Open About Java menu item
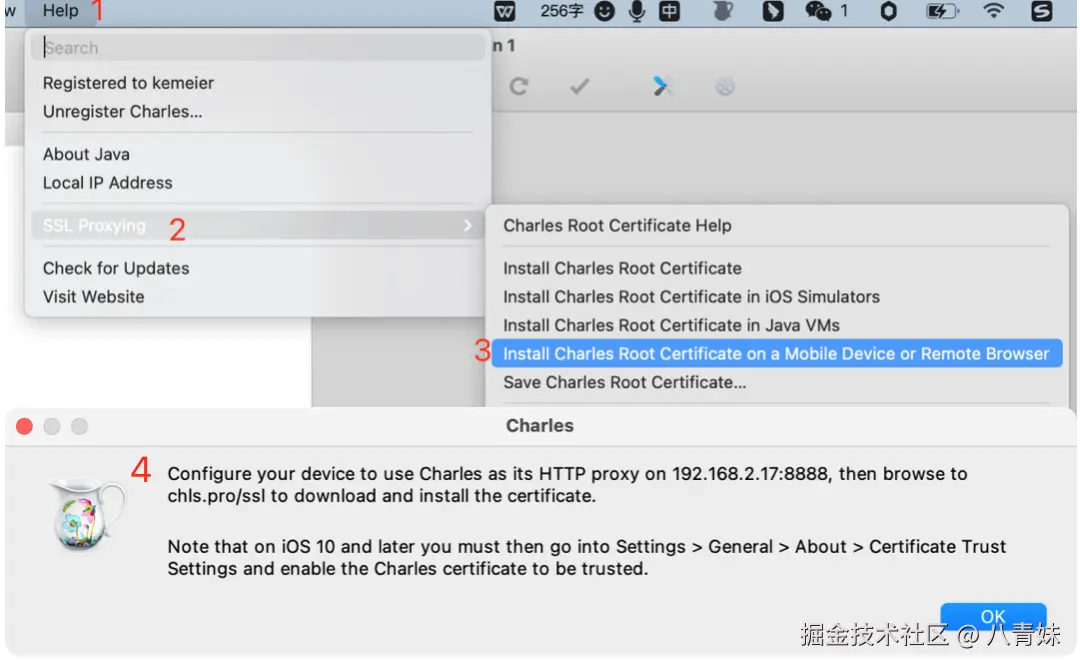 pos(86,154)
